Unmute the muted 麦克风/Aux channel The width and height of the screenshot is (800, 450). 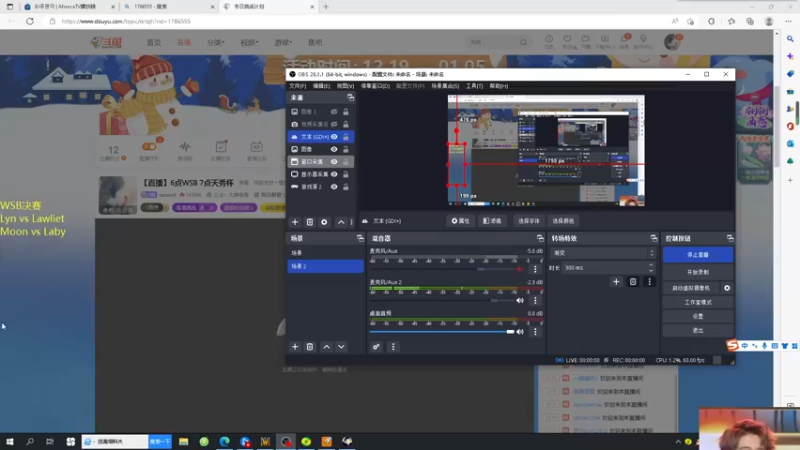pos(520,269)
